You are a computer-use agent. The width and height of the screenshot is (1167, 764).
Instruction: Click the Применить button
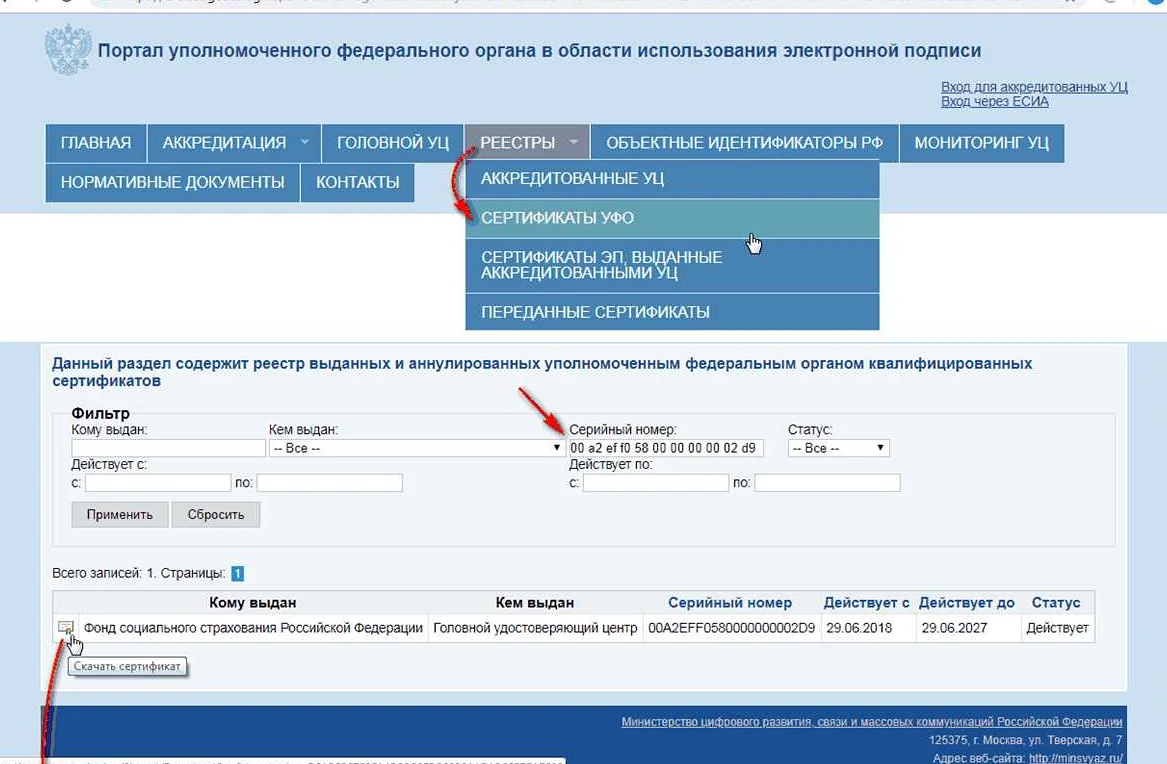point(120,515)
